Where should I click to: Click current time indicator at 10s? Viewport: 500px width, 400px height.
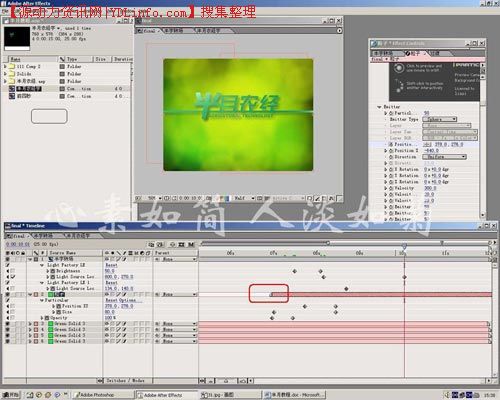tap(404, 246)
